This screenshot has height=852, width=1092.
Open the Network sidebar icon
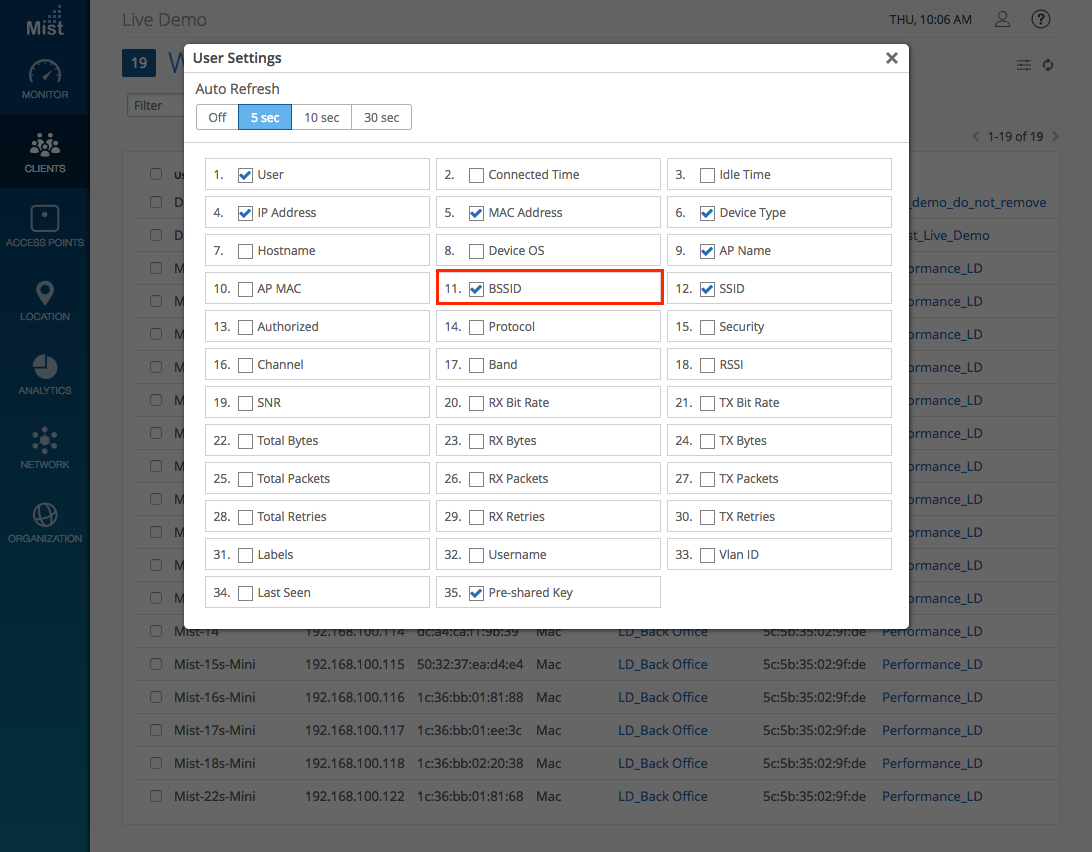45,445
